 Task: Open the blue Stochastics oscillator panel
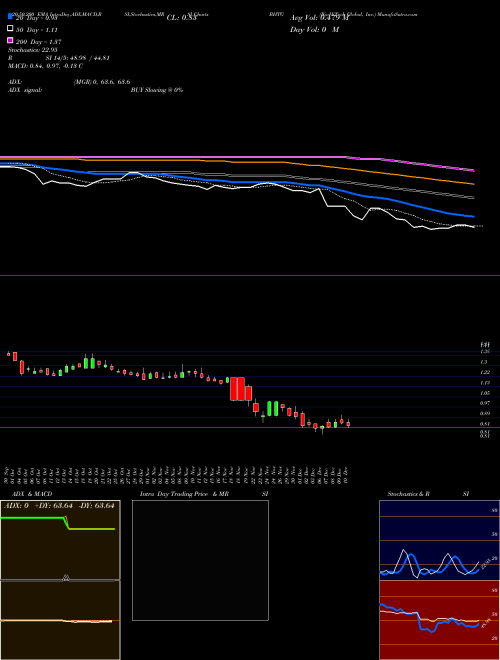coord(439,540)
